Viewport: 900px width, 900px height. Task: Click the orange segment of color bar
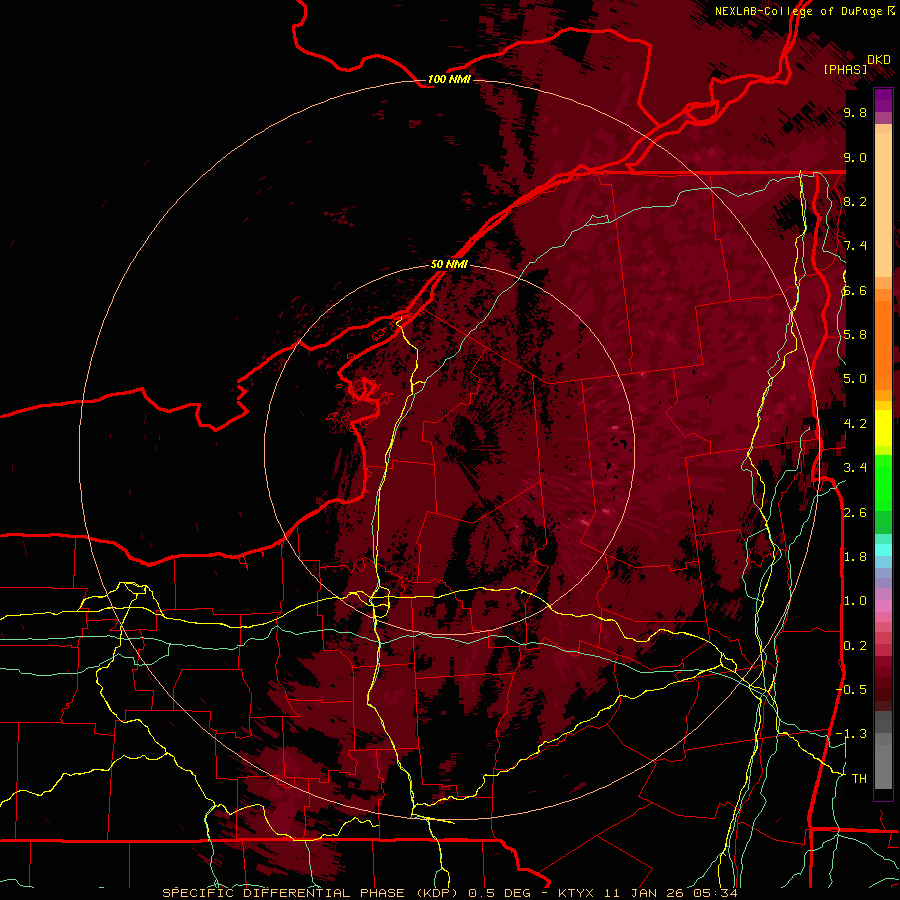click(x=883, y=344)
